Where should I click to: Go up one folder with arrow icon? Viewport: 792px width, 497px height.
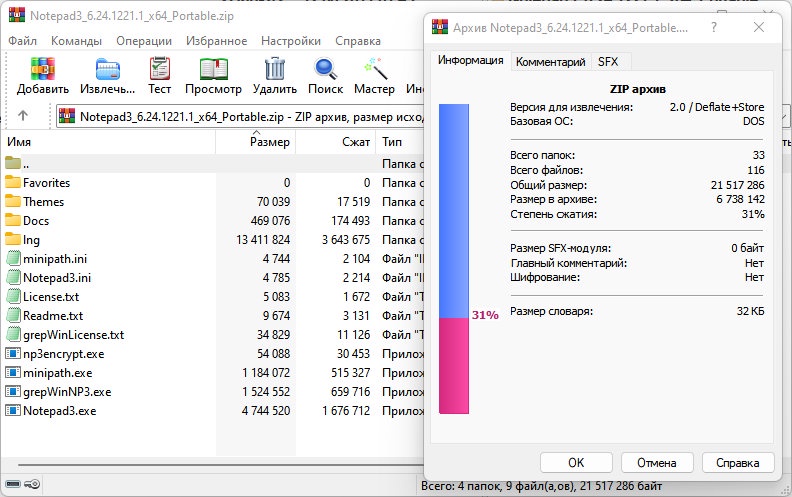point(24,116)
